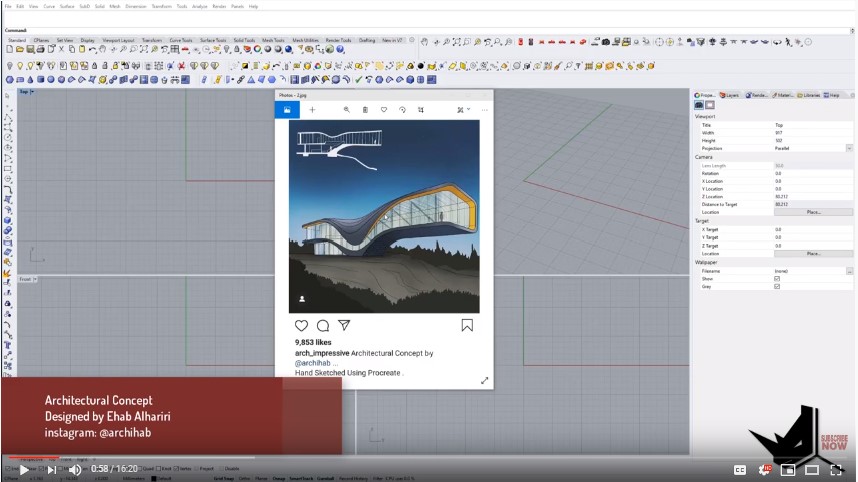Open the Transform menu
The image size is (858, 482).
161,6
